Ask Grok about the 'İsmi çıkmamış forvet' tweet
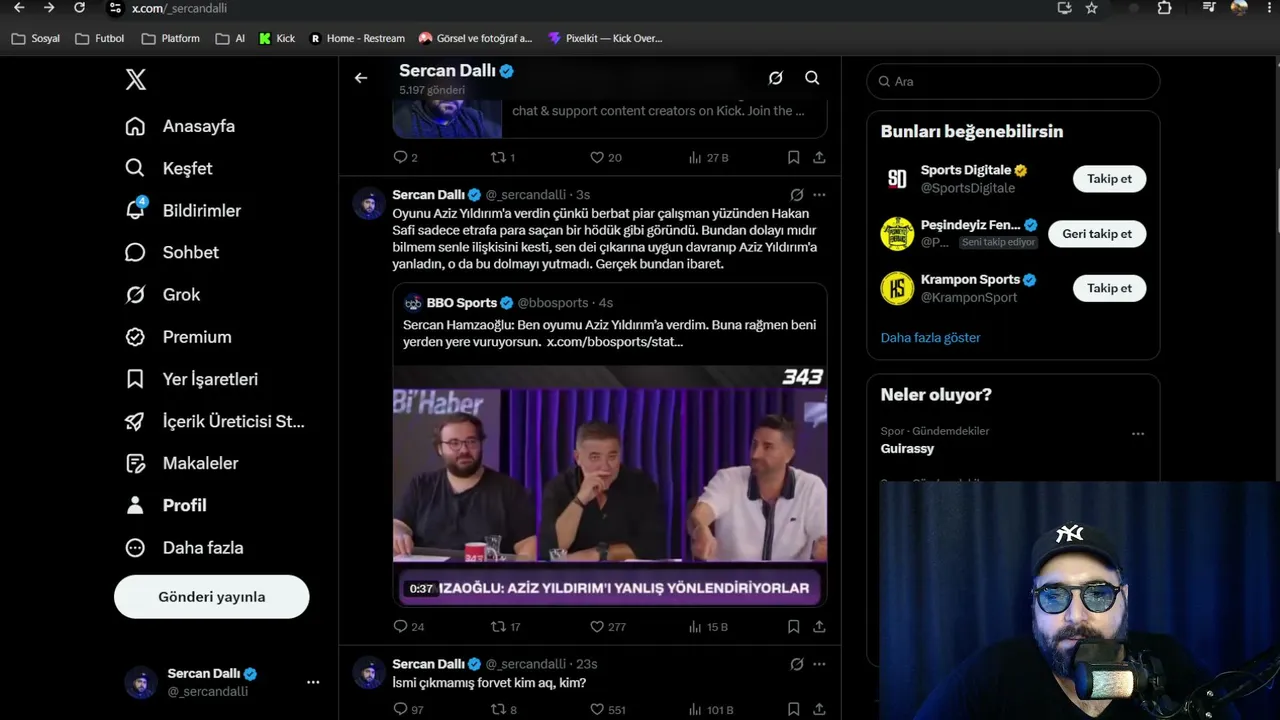This screenshot has height=720, width=1280. 797,664
